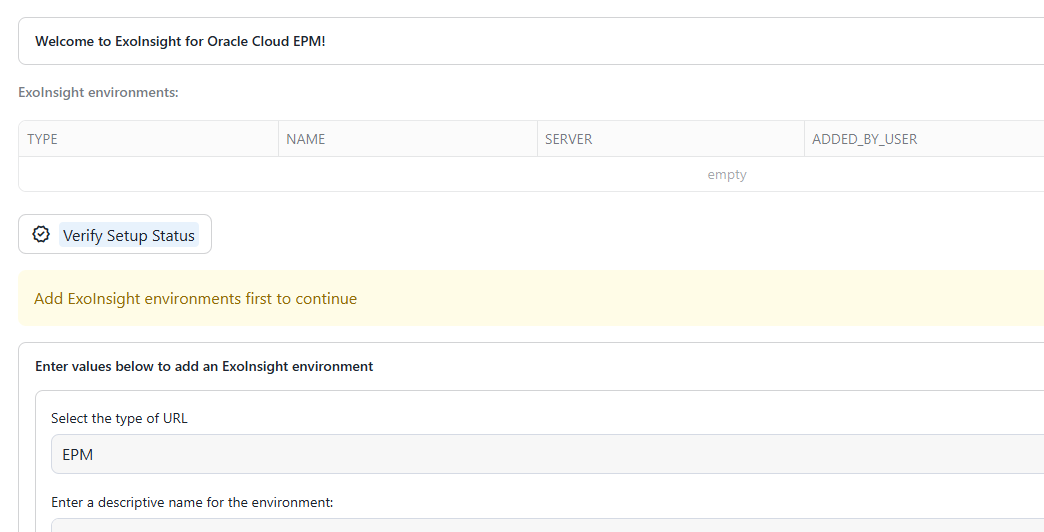The height and width of the screenshot is (532, 1044).
Task: Click the SERVER column header
Action: [x=569, y=139]
